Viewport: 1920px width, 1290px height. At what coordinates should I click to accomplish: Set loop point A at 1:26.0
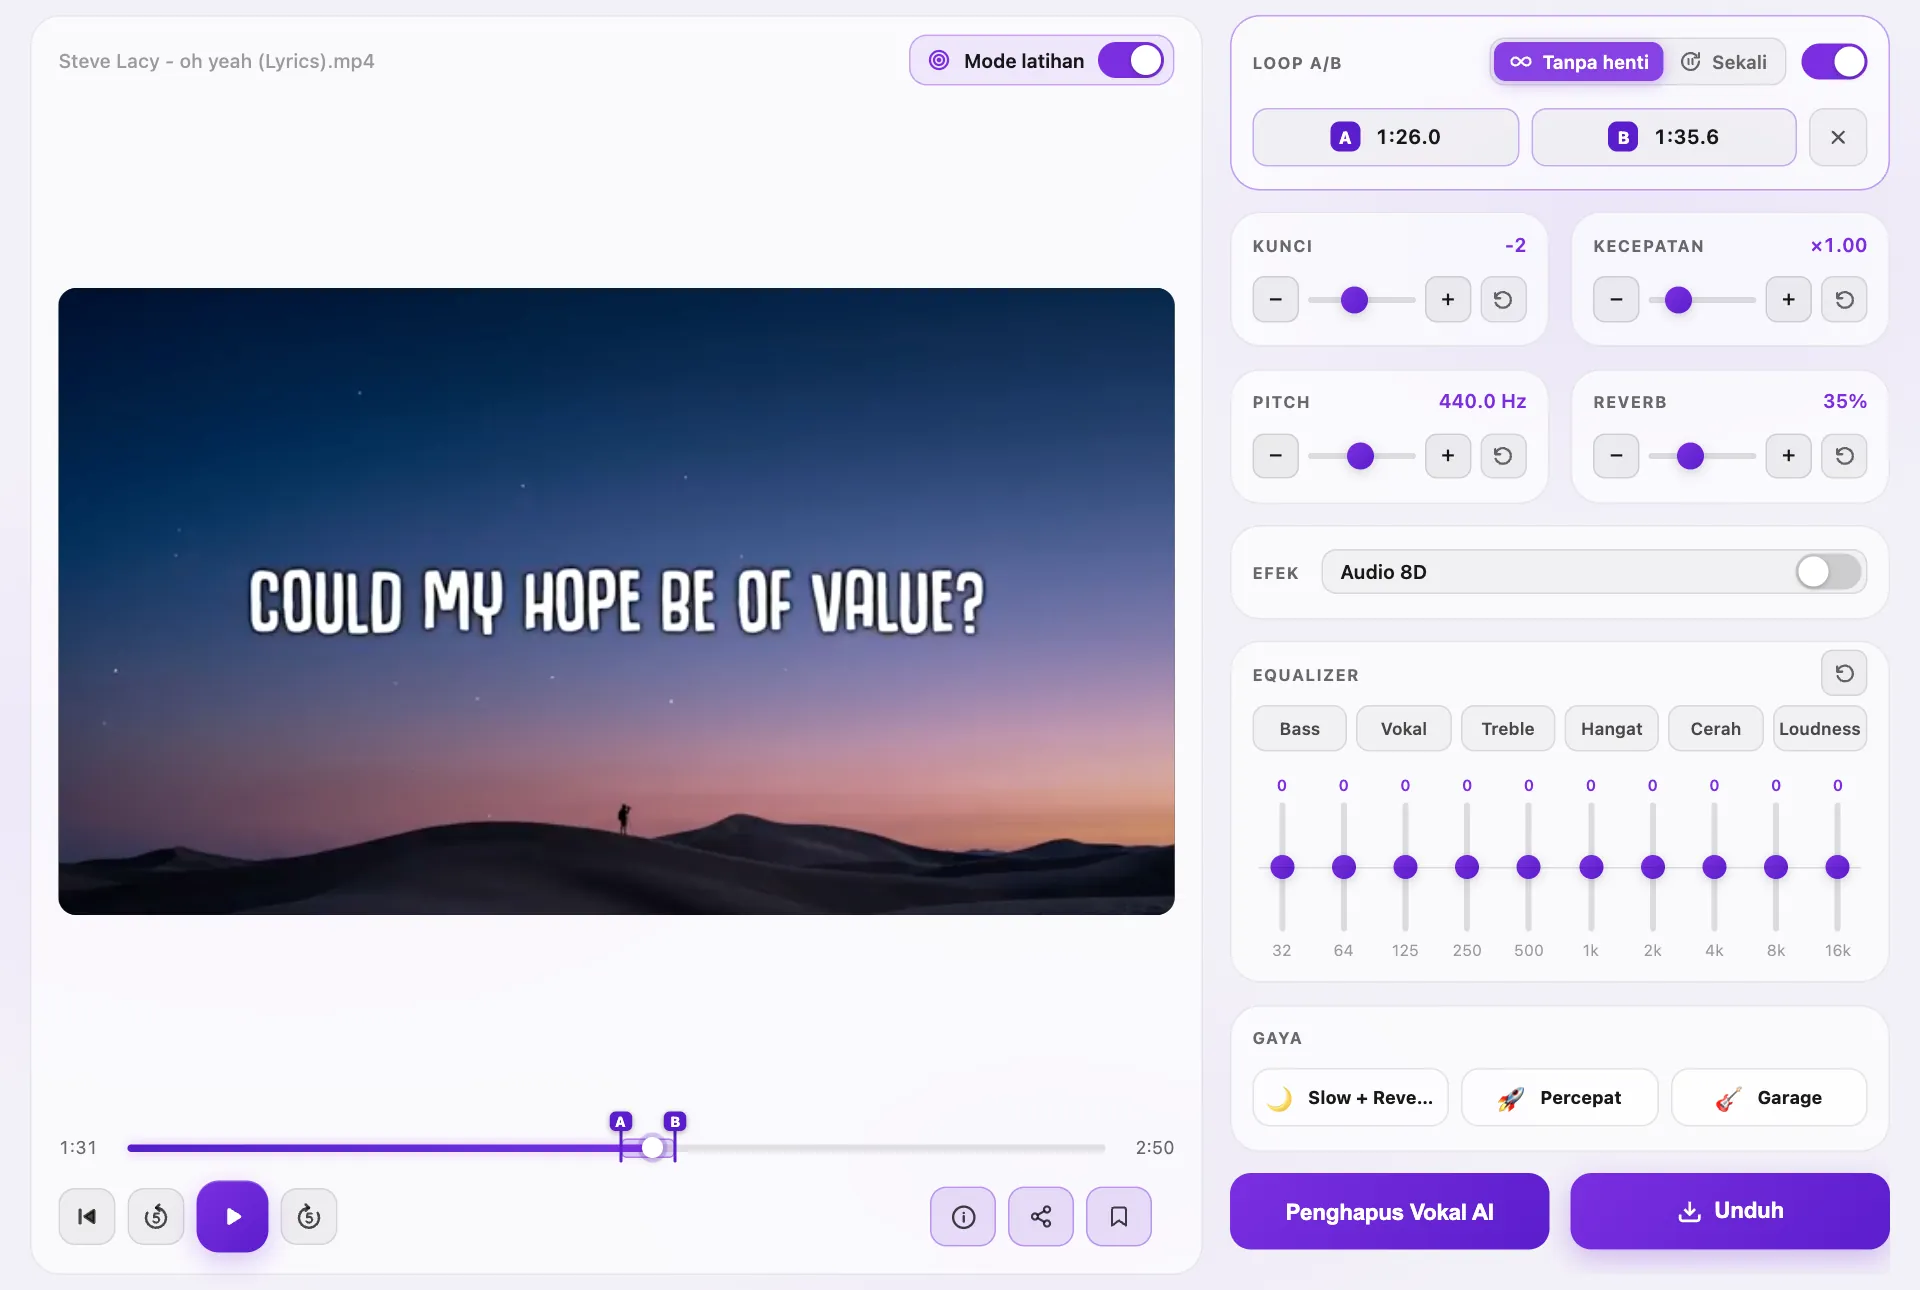pyautogui.click(x=1385, y=137)
